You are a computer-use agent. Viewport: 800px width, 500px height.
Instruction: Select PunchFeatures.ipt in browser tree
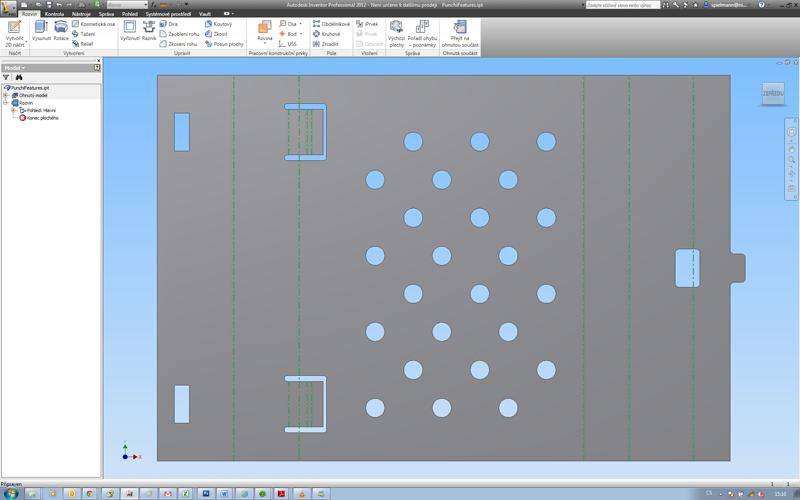(x=27, y=88)
